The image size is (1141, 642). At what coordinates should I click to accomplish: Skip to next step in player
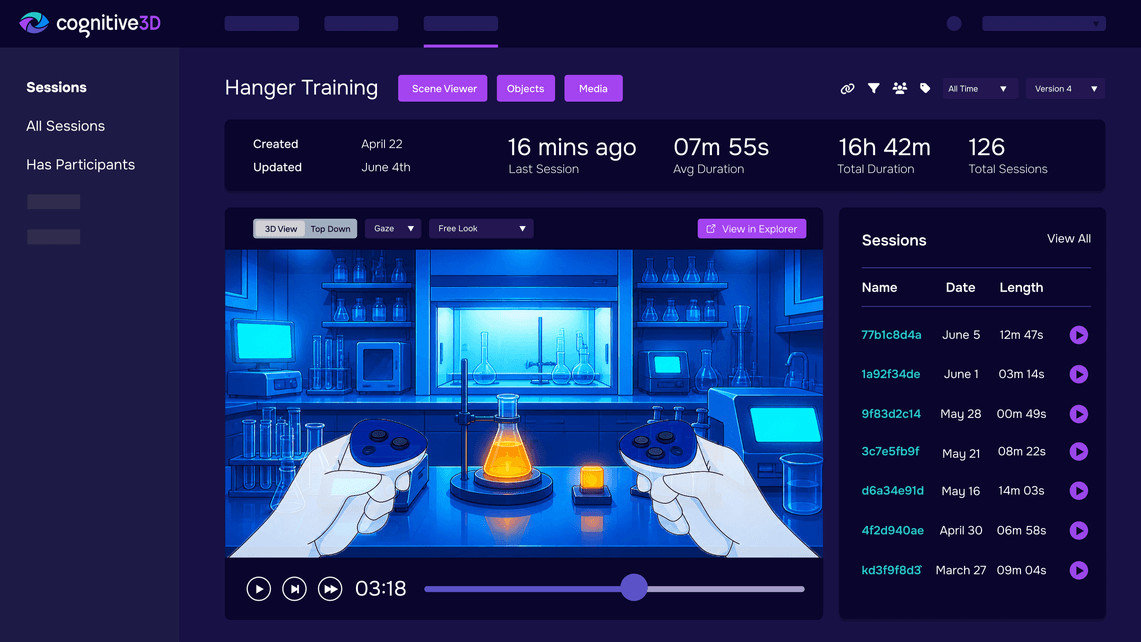coord(294,588)
